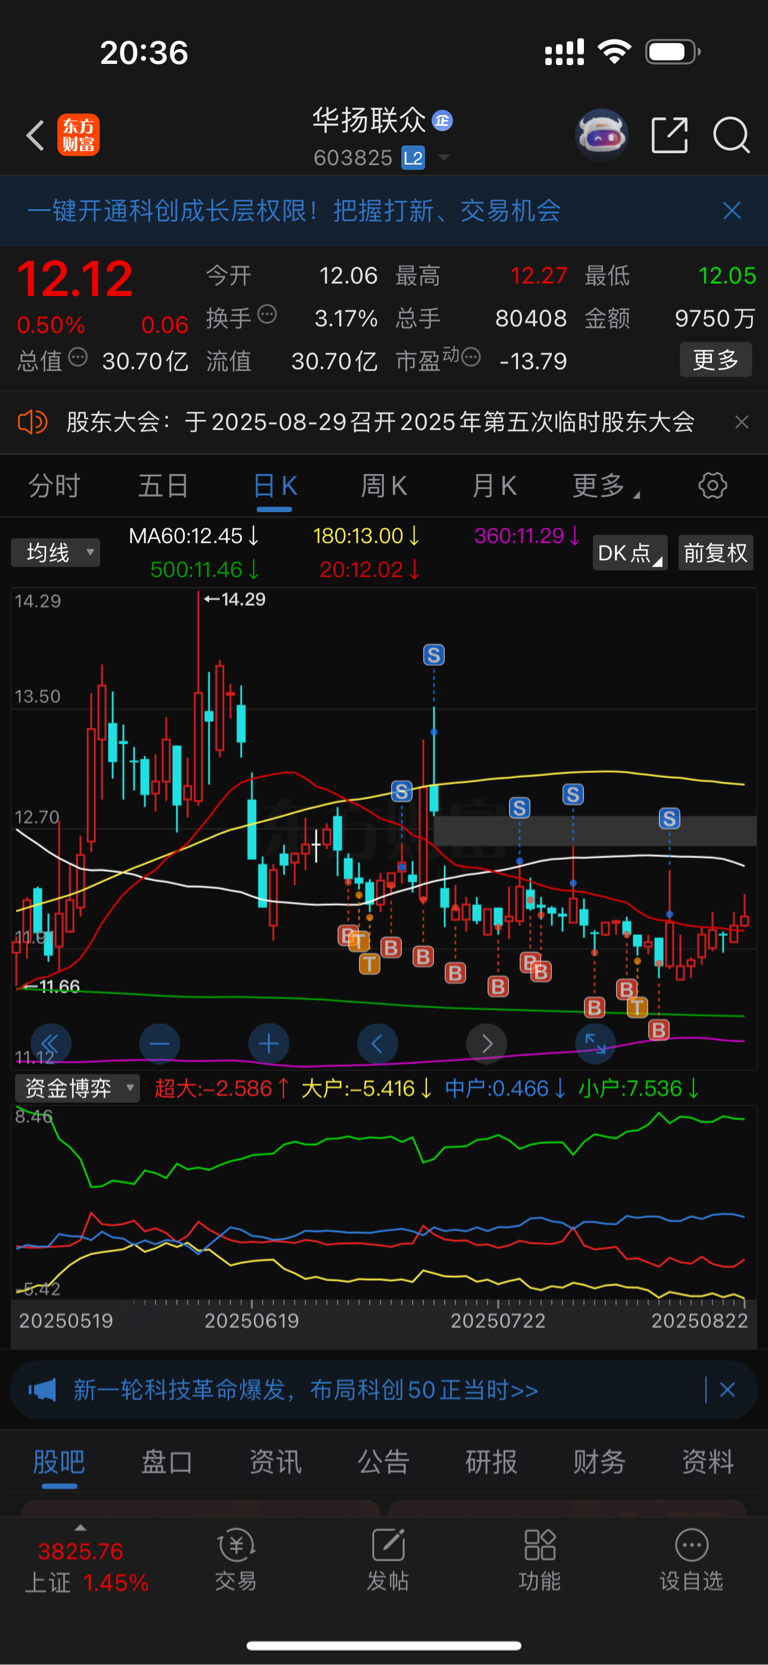Viewport: 768px width, 1665px height.
Task: Tap the 大户:-5.416 fund value
Action: (367, 1088)
